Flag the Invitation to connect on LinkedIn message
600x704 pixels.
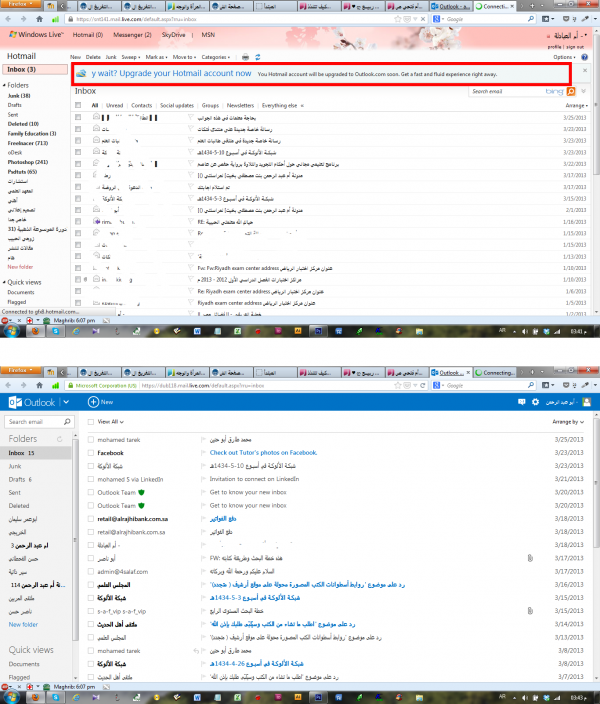pos(203,479)
